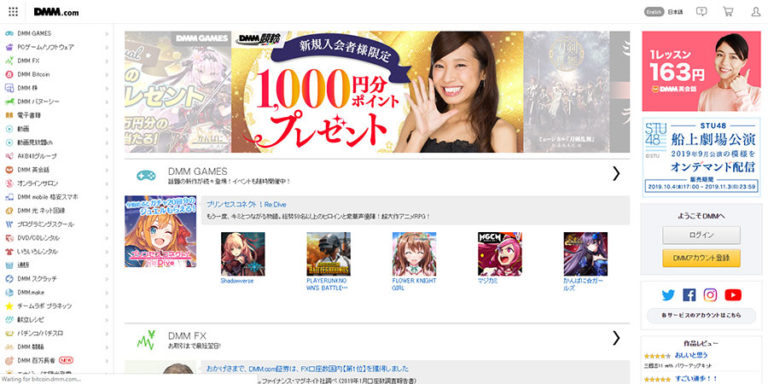The width and height of the screenshot is (768, 384).
Task: Open the apps grid menu icon
Action: pos(13,12)
